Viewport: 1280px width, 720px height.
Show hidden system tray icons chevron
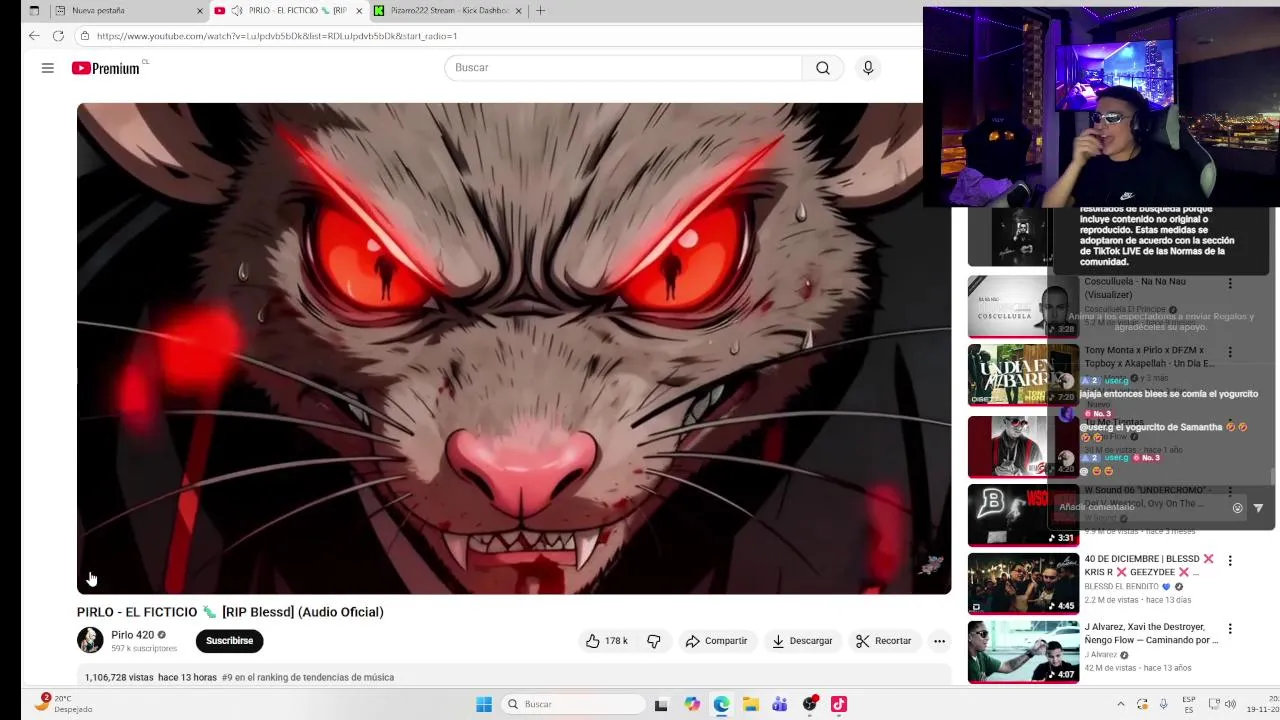tap(1120, 704)
